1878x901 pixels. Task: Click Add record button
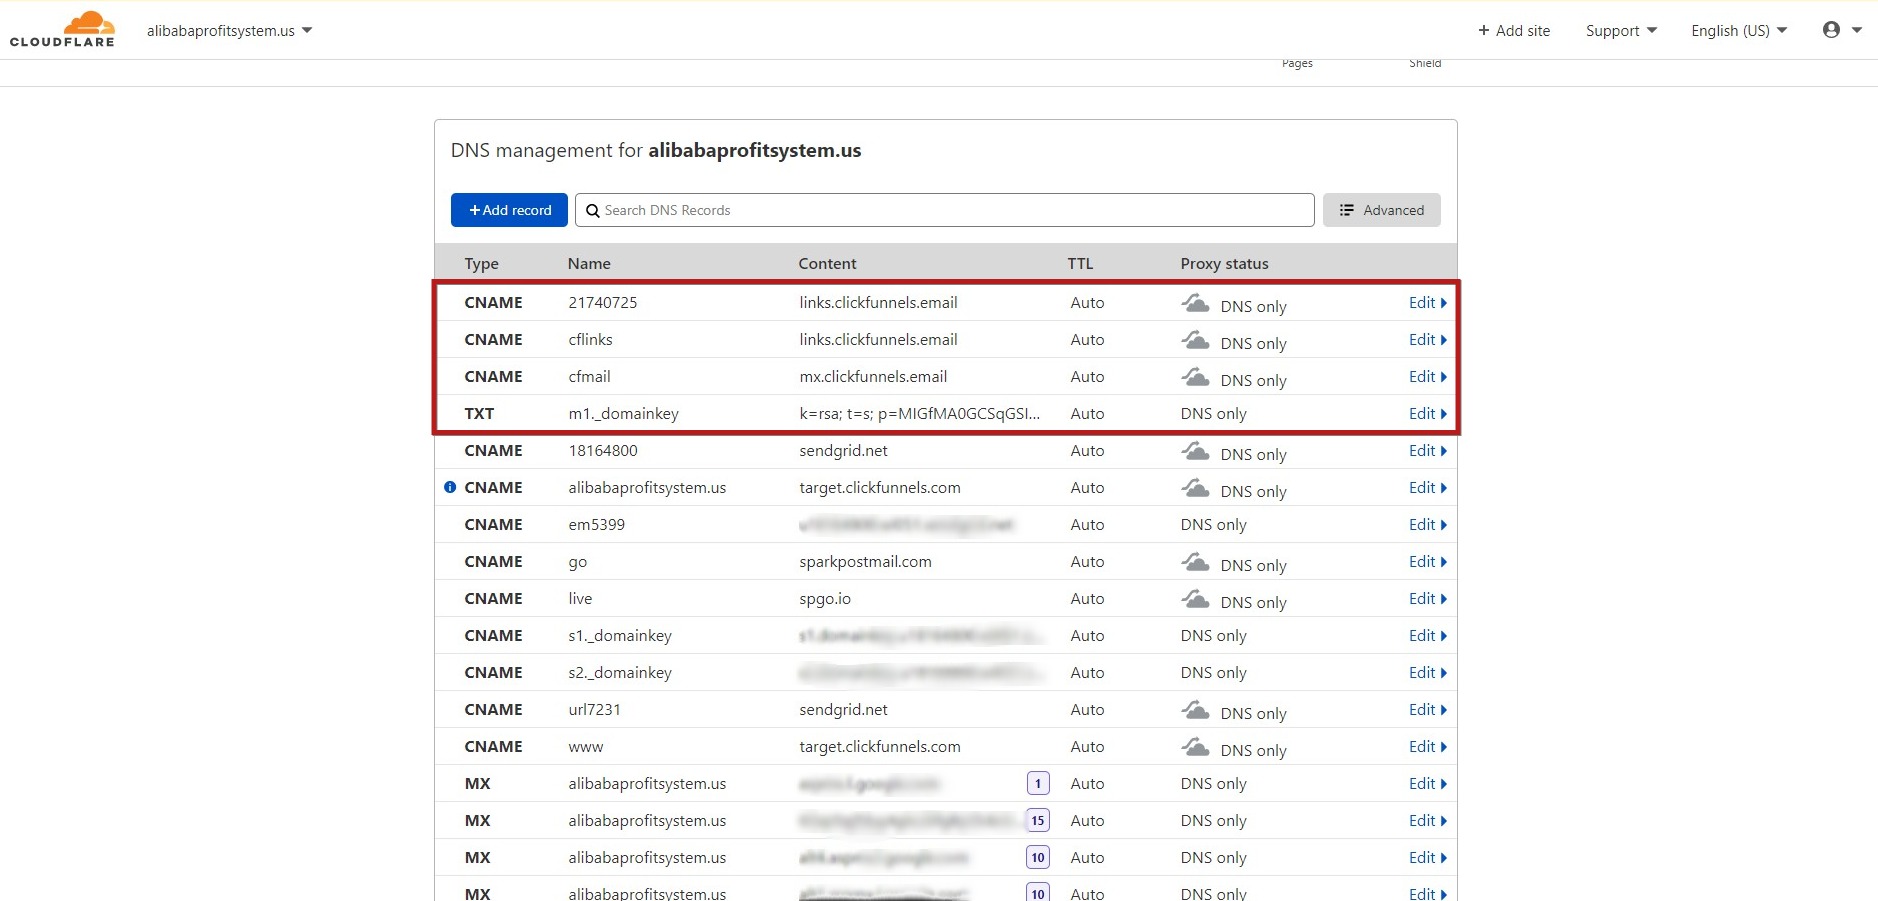[509, 210]
